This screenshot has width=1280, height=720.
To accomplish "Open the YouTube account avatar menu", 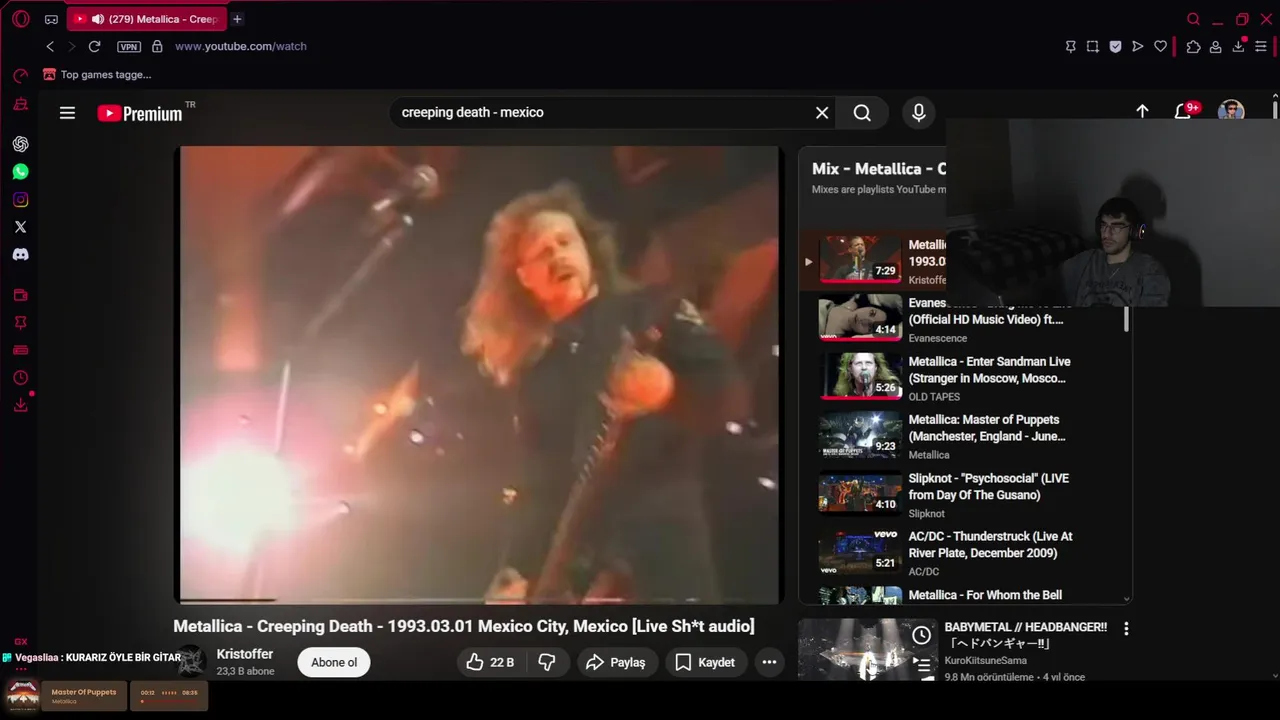I will 1231,110.
